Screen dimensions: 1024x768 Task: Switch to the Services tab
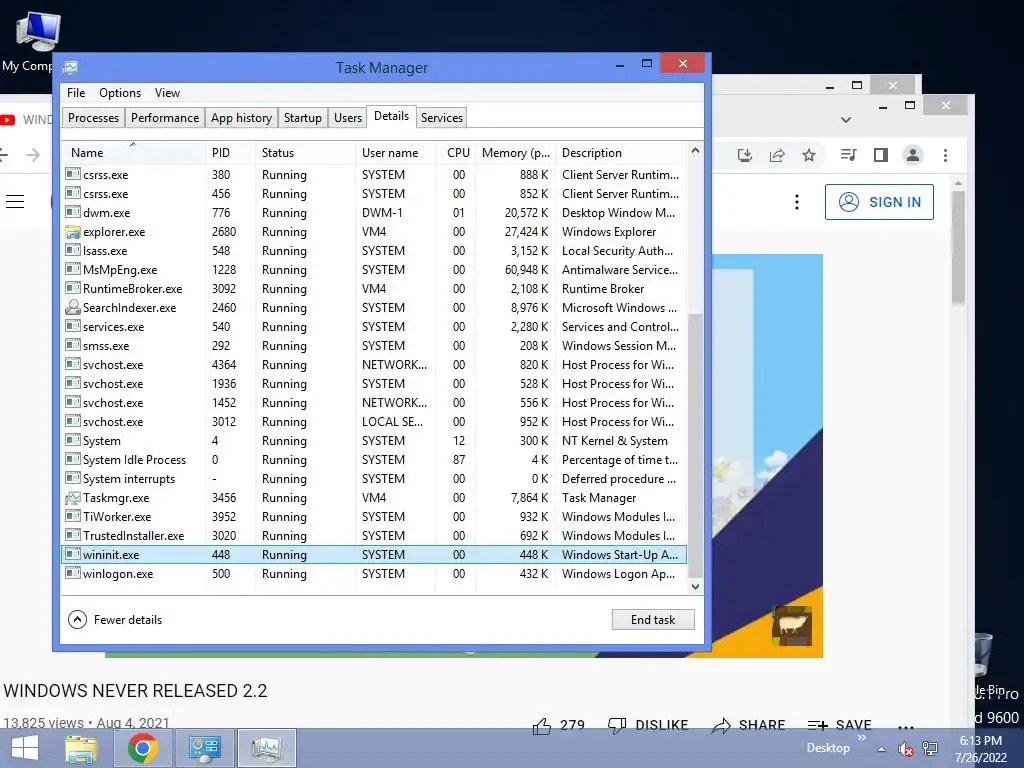point(441,118)
